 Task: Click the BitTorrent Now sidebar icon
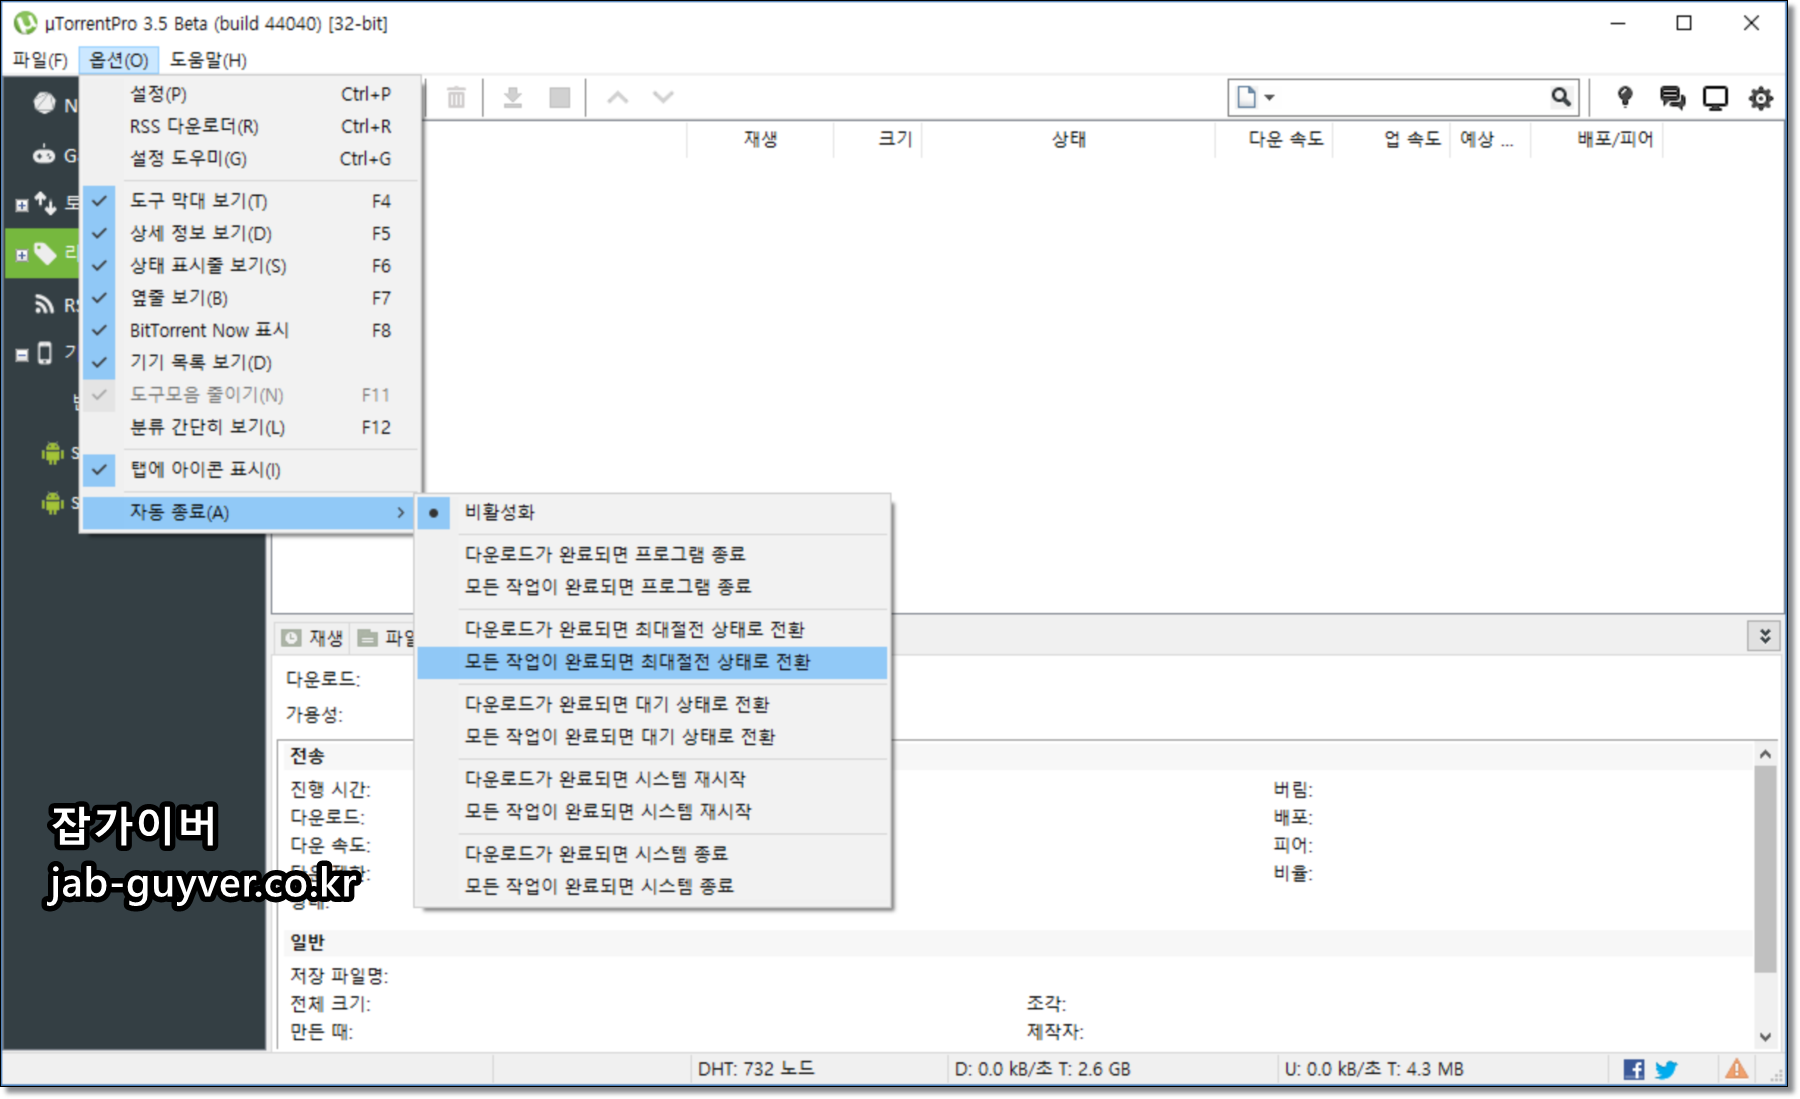(x=44, y=103)
